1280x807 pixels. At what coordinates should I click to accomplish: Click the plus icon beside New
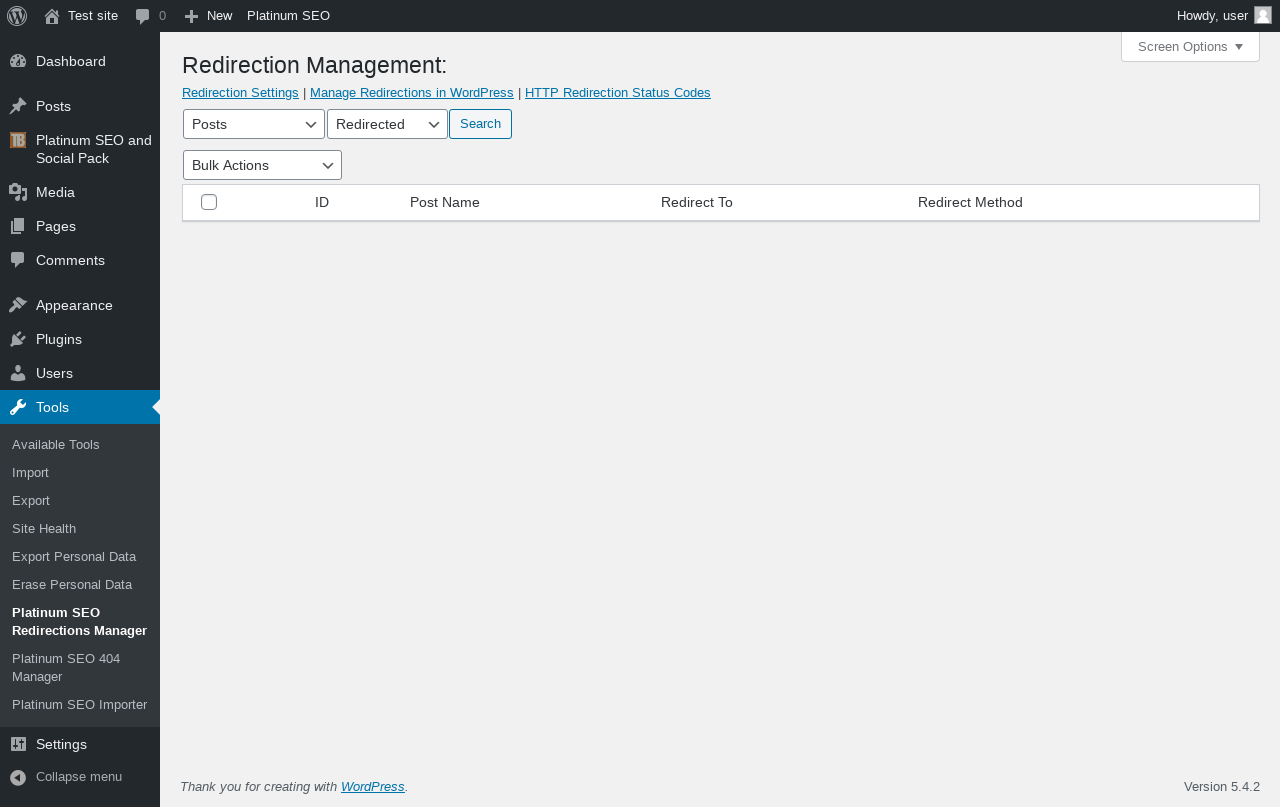click(x=191, y=16)
